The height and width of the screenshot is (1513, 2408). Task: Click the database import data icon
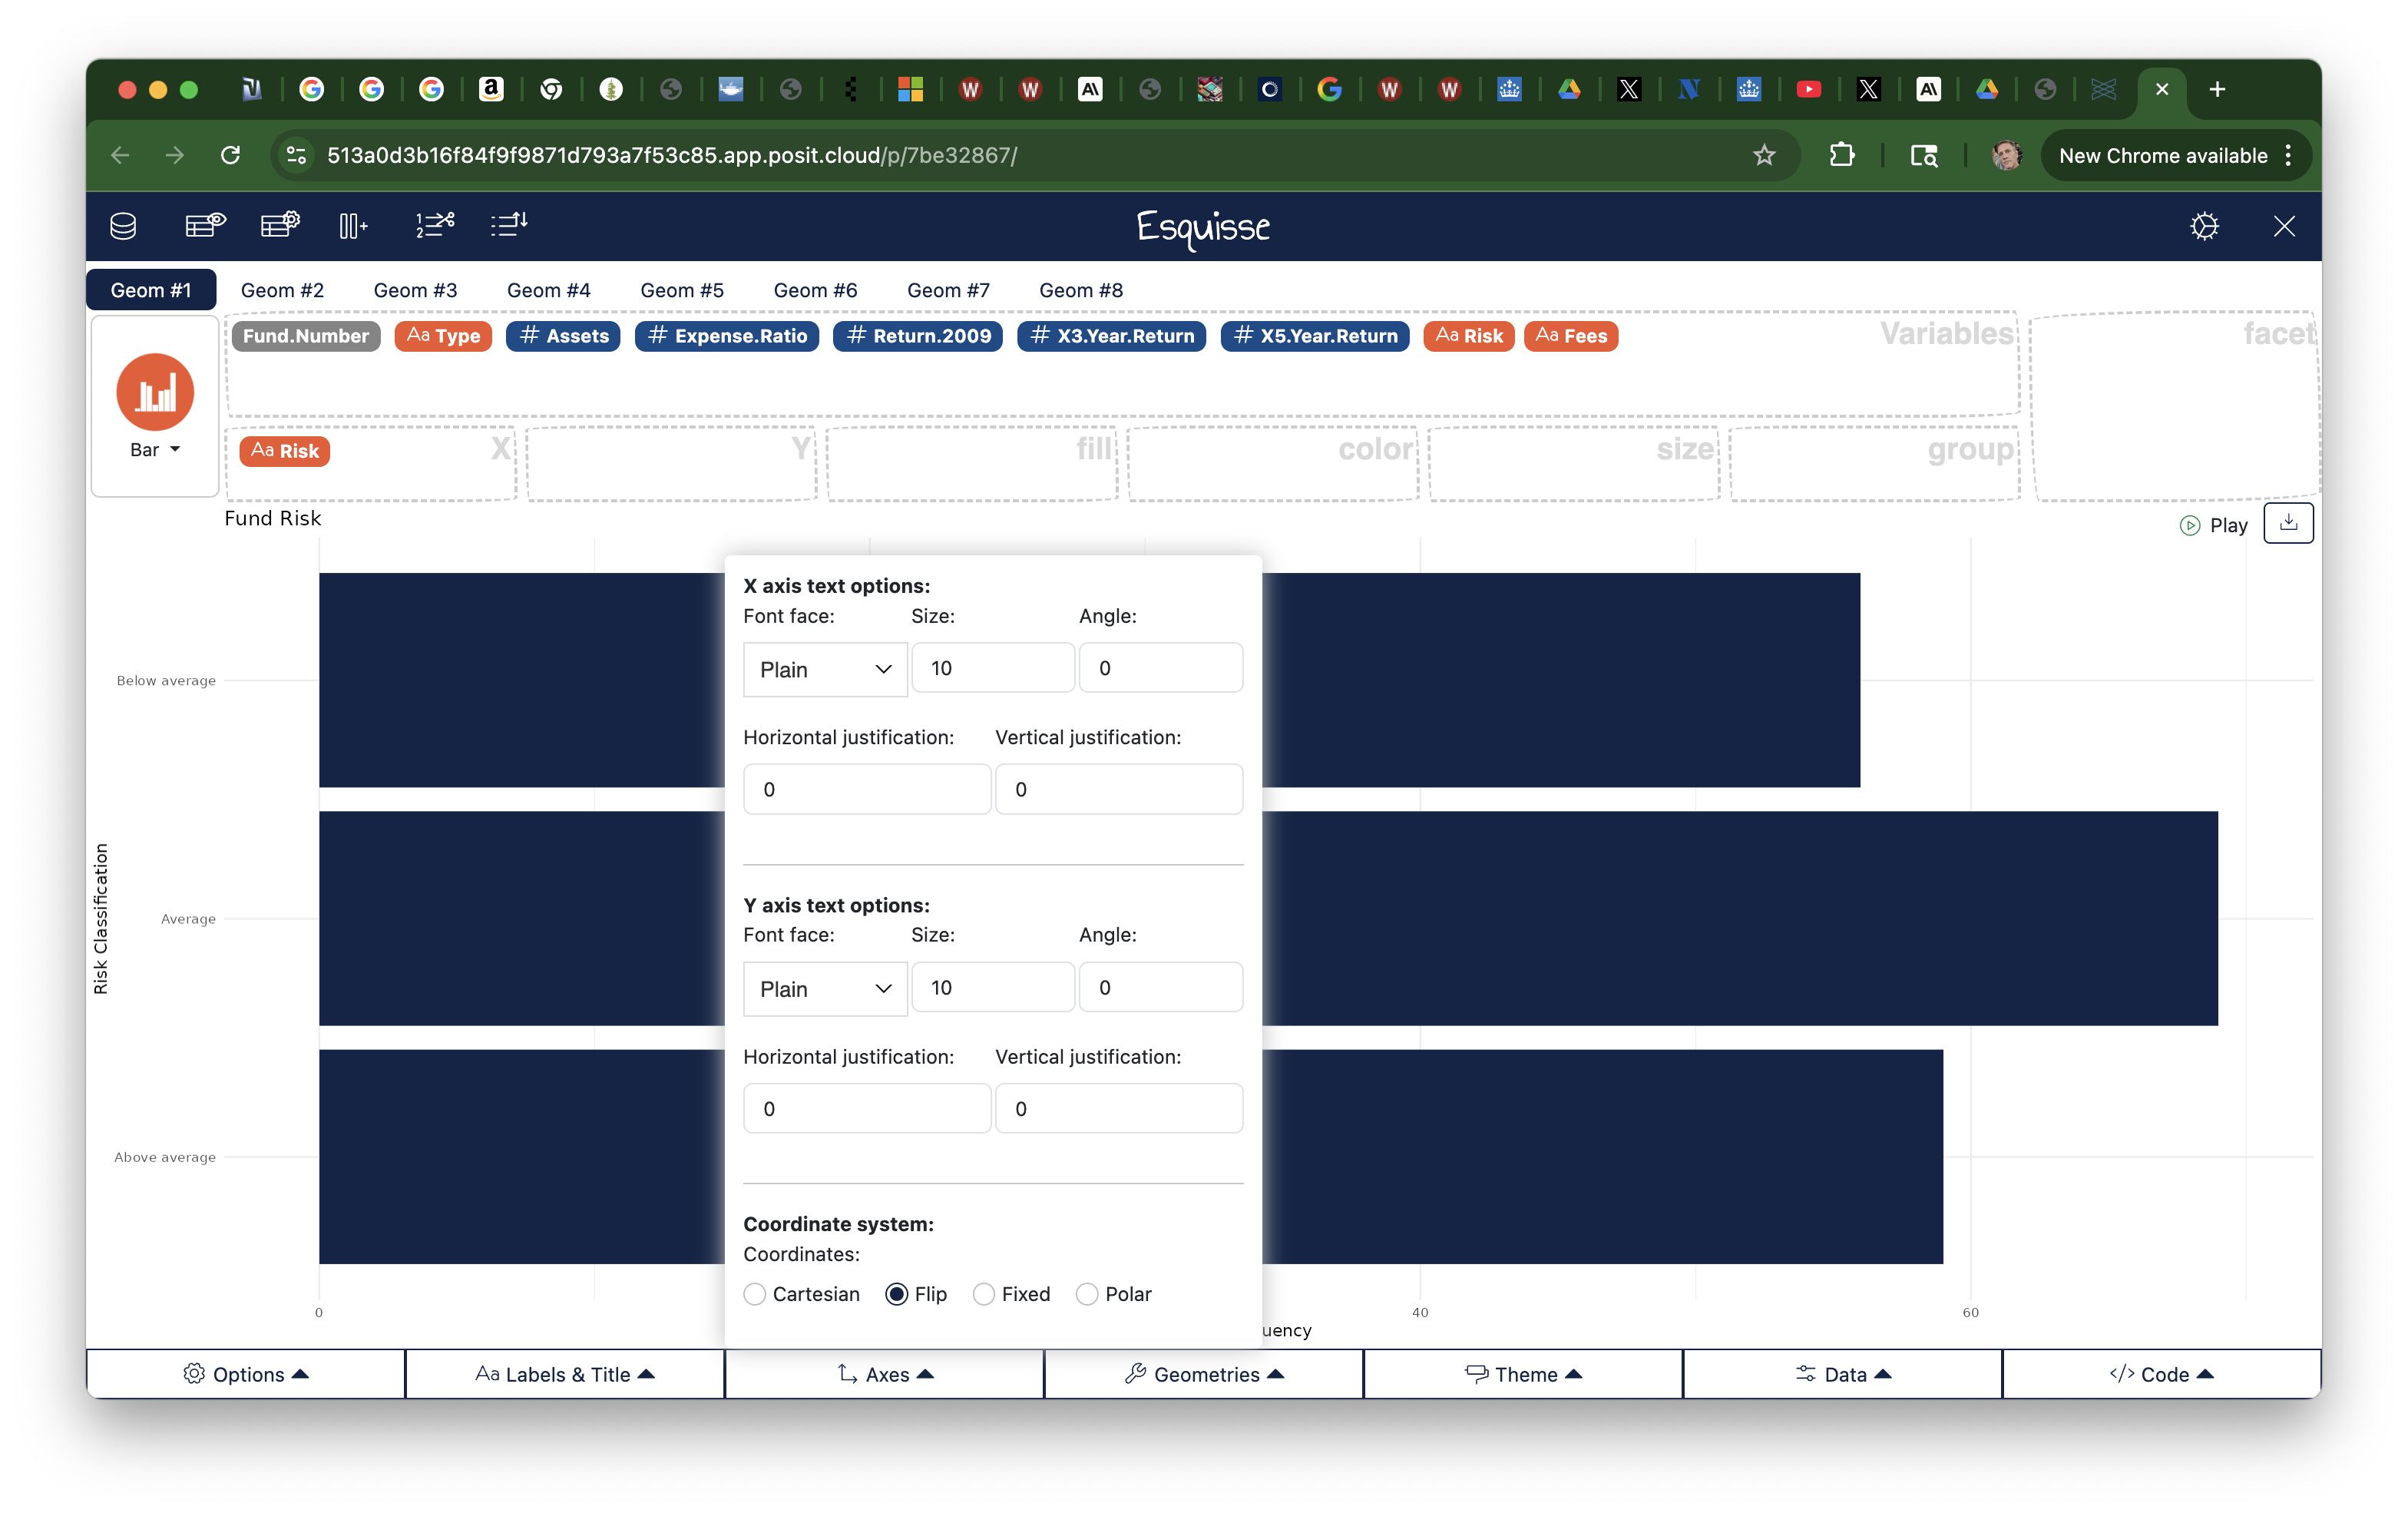[x=123, y=226]
